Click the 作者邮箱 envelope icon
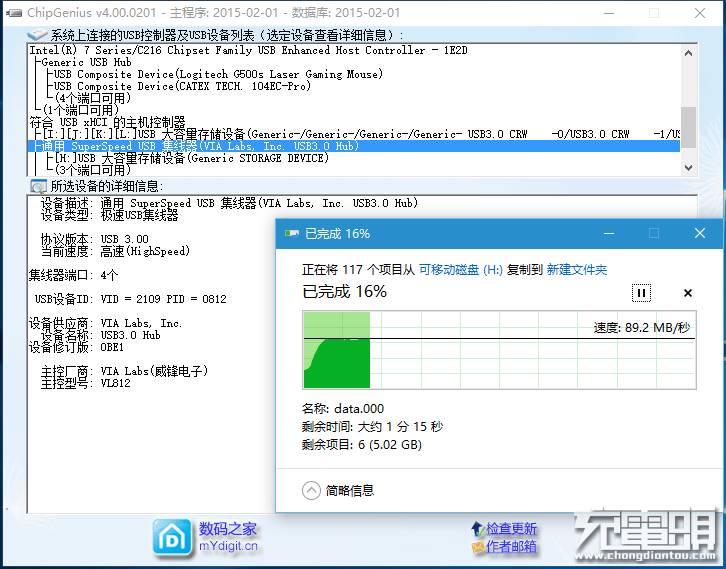Viewport: 726px width, 569px height. click(x=478, y=547)
